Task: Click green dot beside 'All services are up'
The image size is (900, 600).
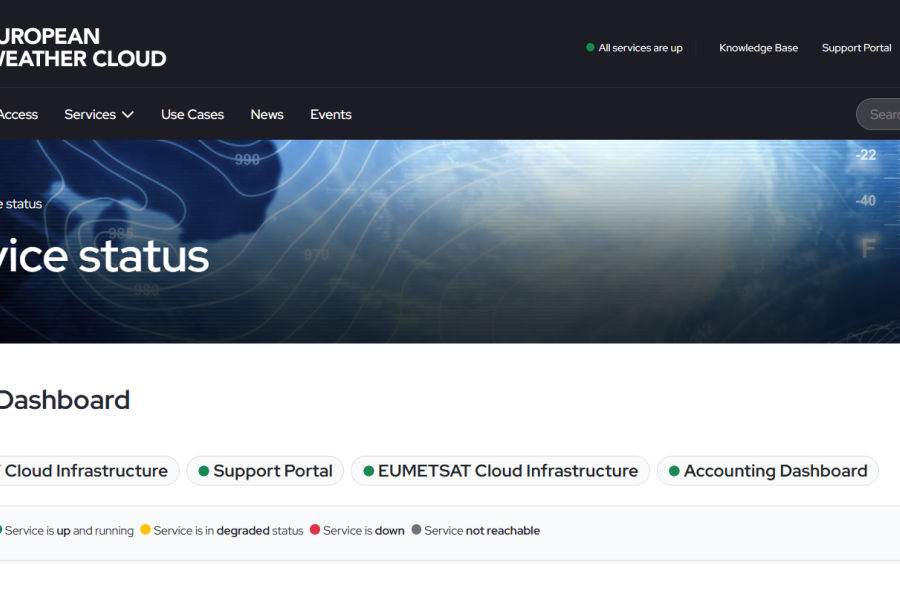Action: pyautogui.click(x=590, y=47)
